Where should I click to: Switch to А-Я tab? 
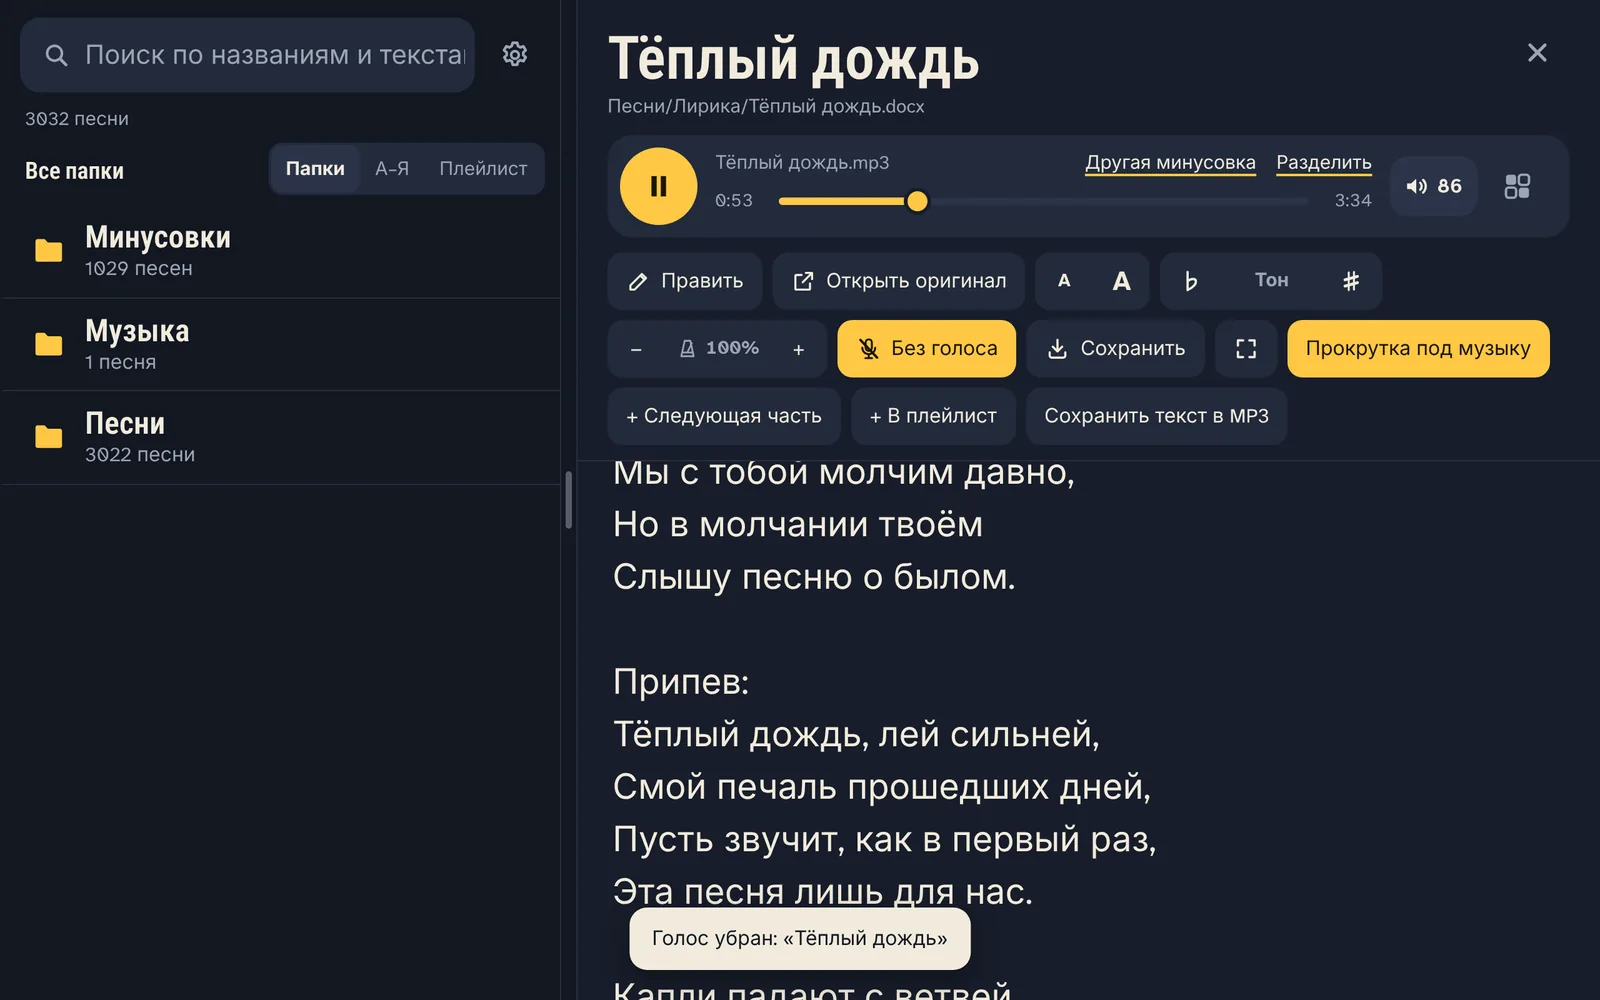[x=392, y=169]
